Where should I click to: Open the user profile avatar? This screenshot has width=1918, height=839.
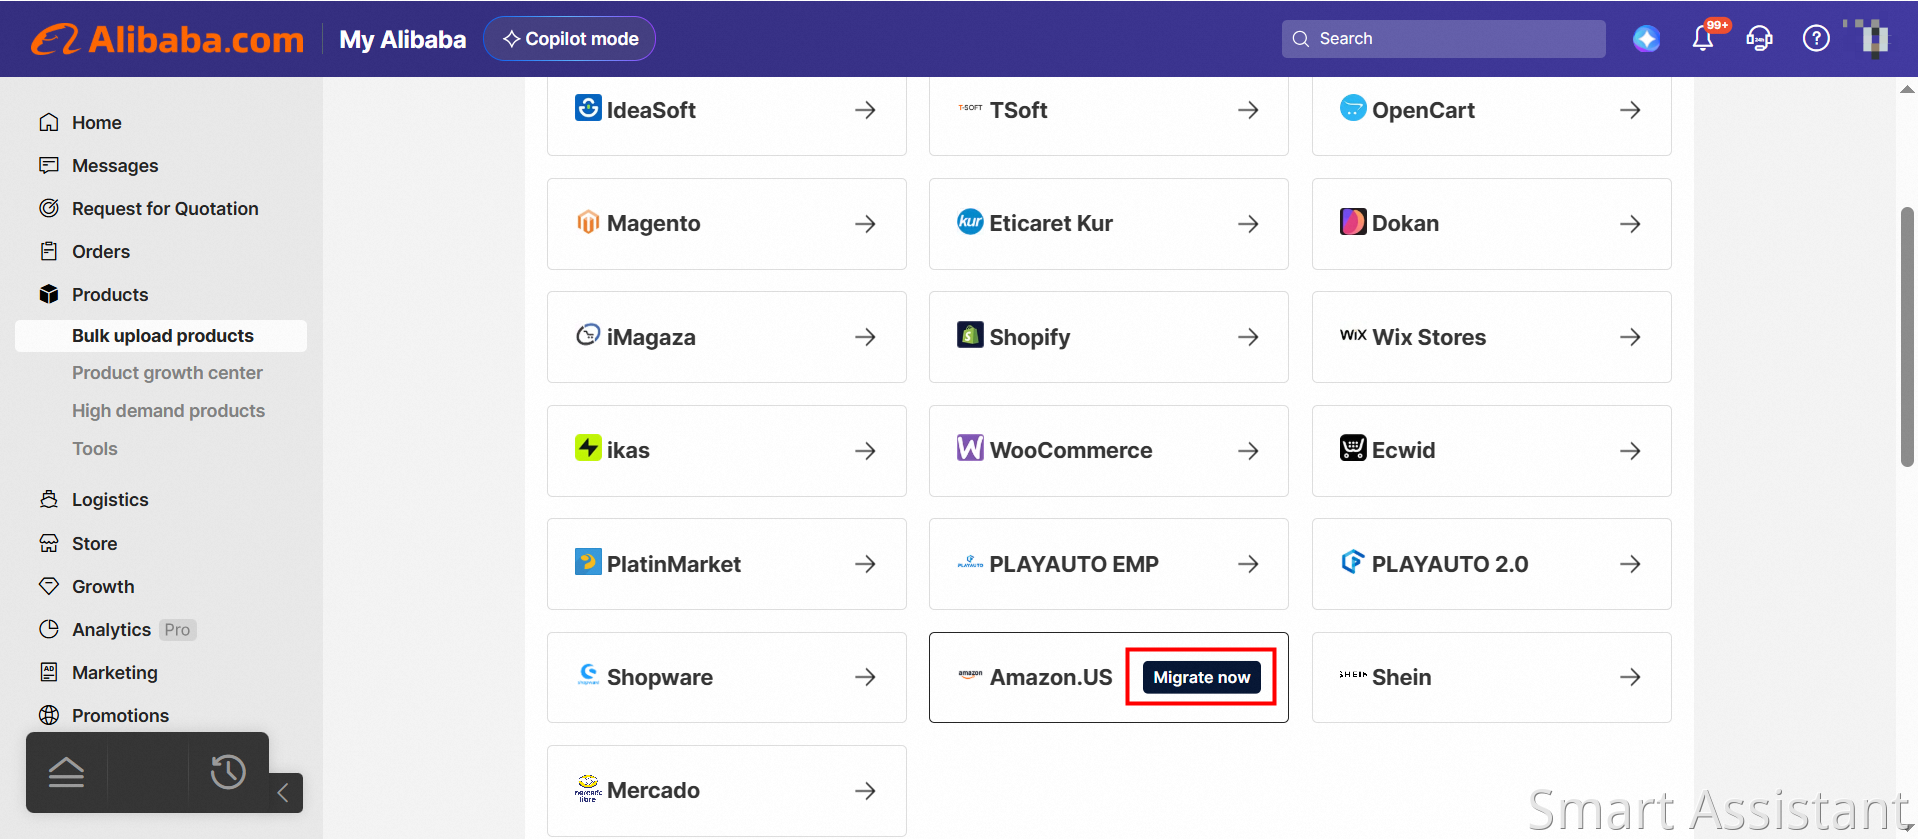click(1874, 39)
